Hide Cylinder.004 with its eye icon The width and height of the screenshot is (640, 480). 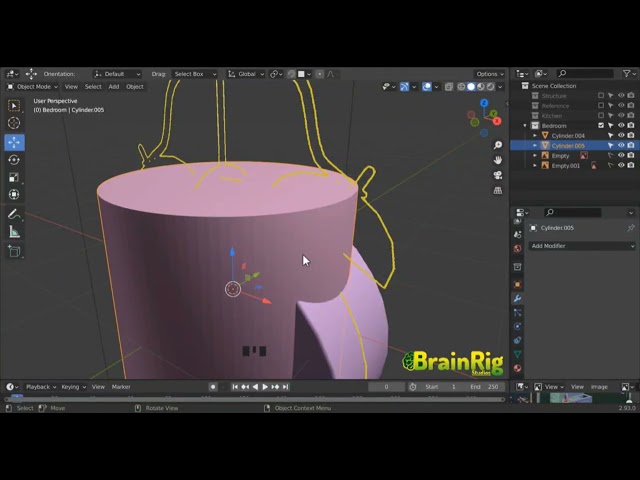click(621, 135)
